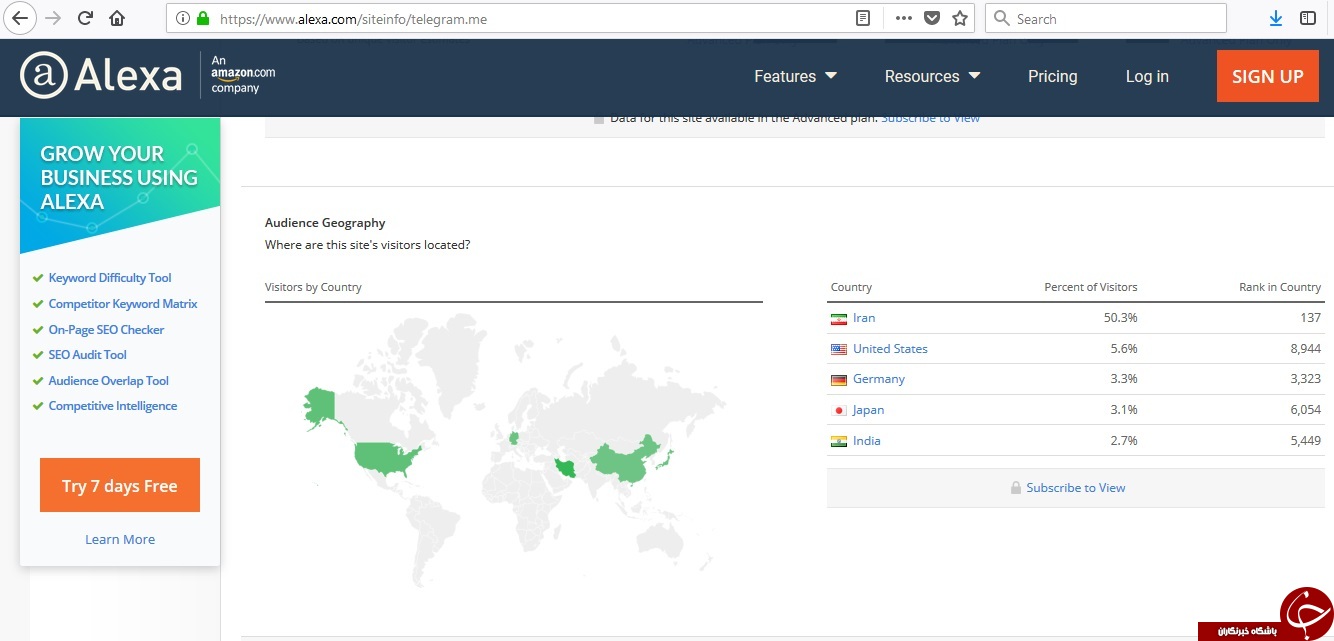Click the browser forward arrow
Viewport: 1334px width, 641px height.
tap(53, 18)
